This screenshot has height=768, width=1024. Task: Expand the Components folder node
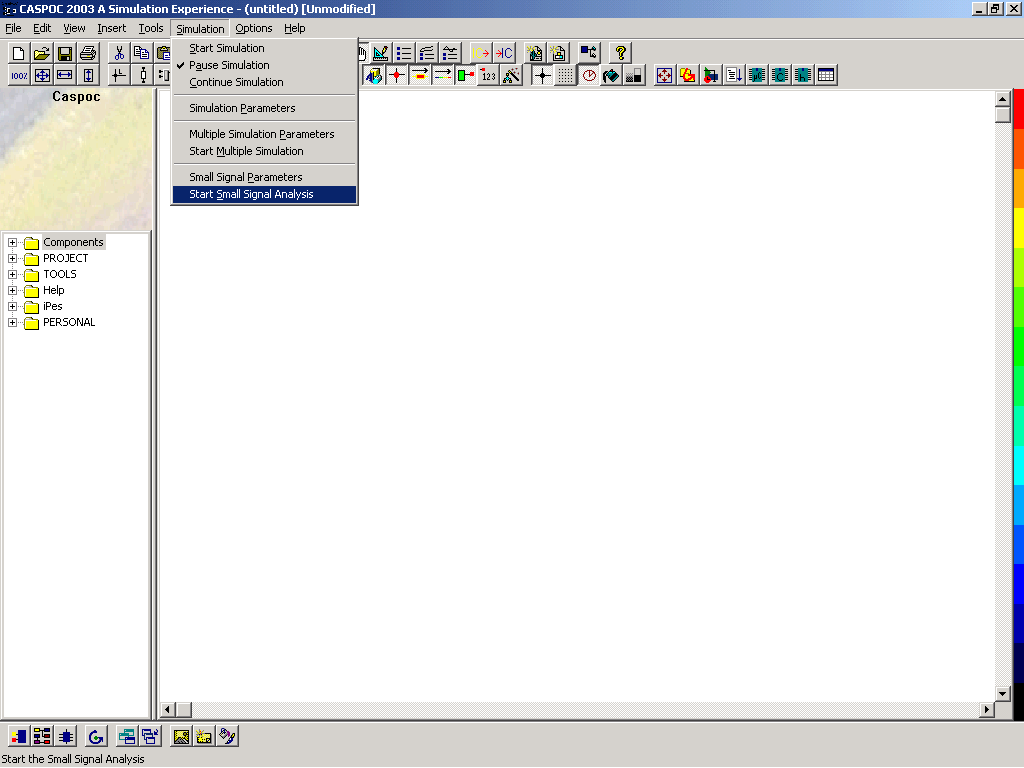12,242
